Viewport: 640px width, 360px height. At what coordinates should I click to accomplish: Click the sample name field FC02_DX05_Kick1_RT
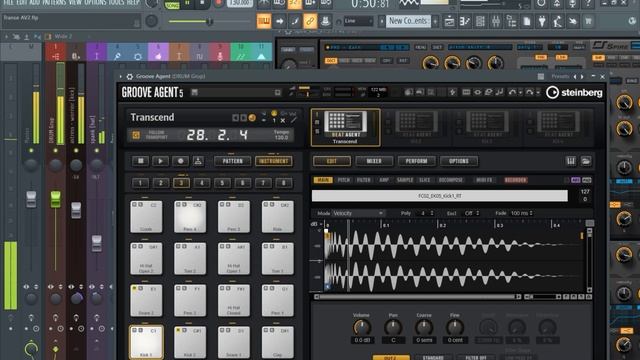click(x=440, y=196)
